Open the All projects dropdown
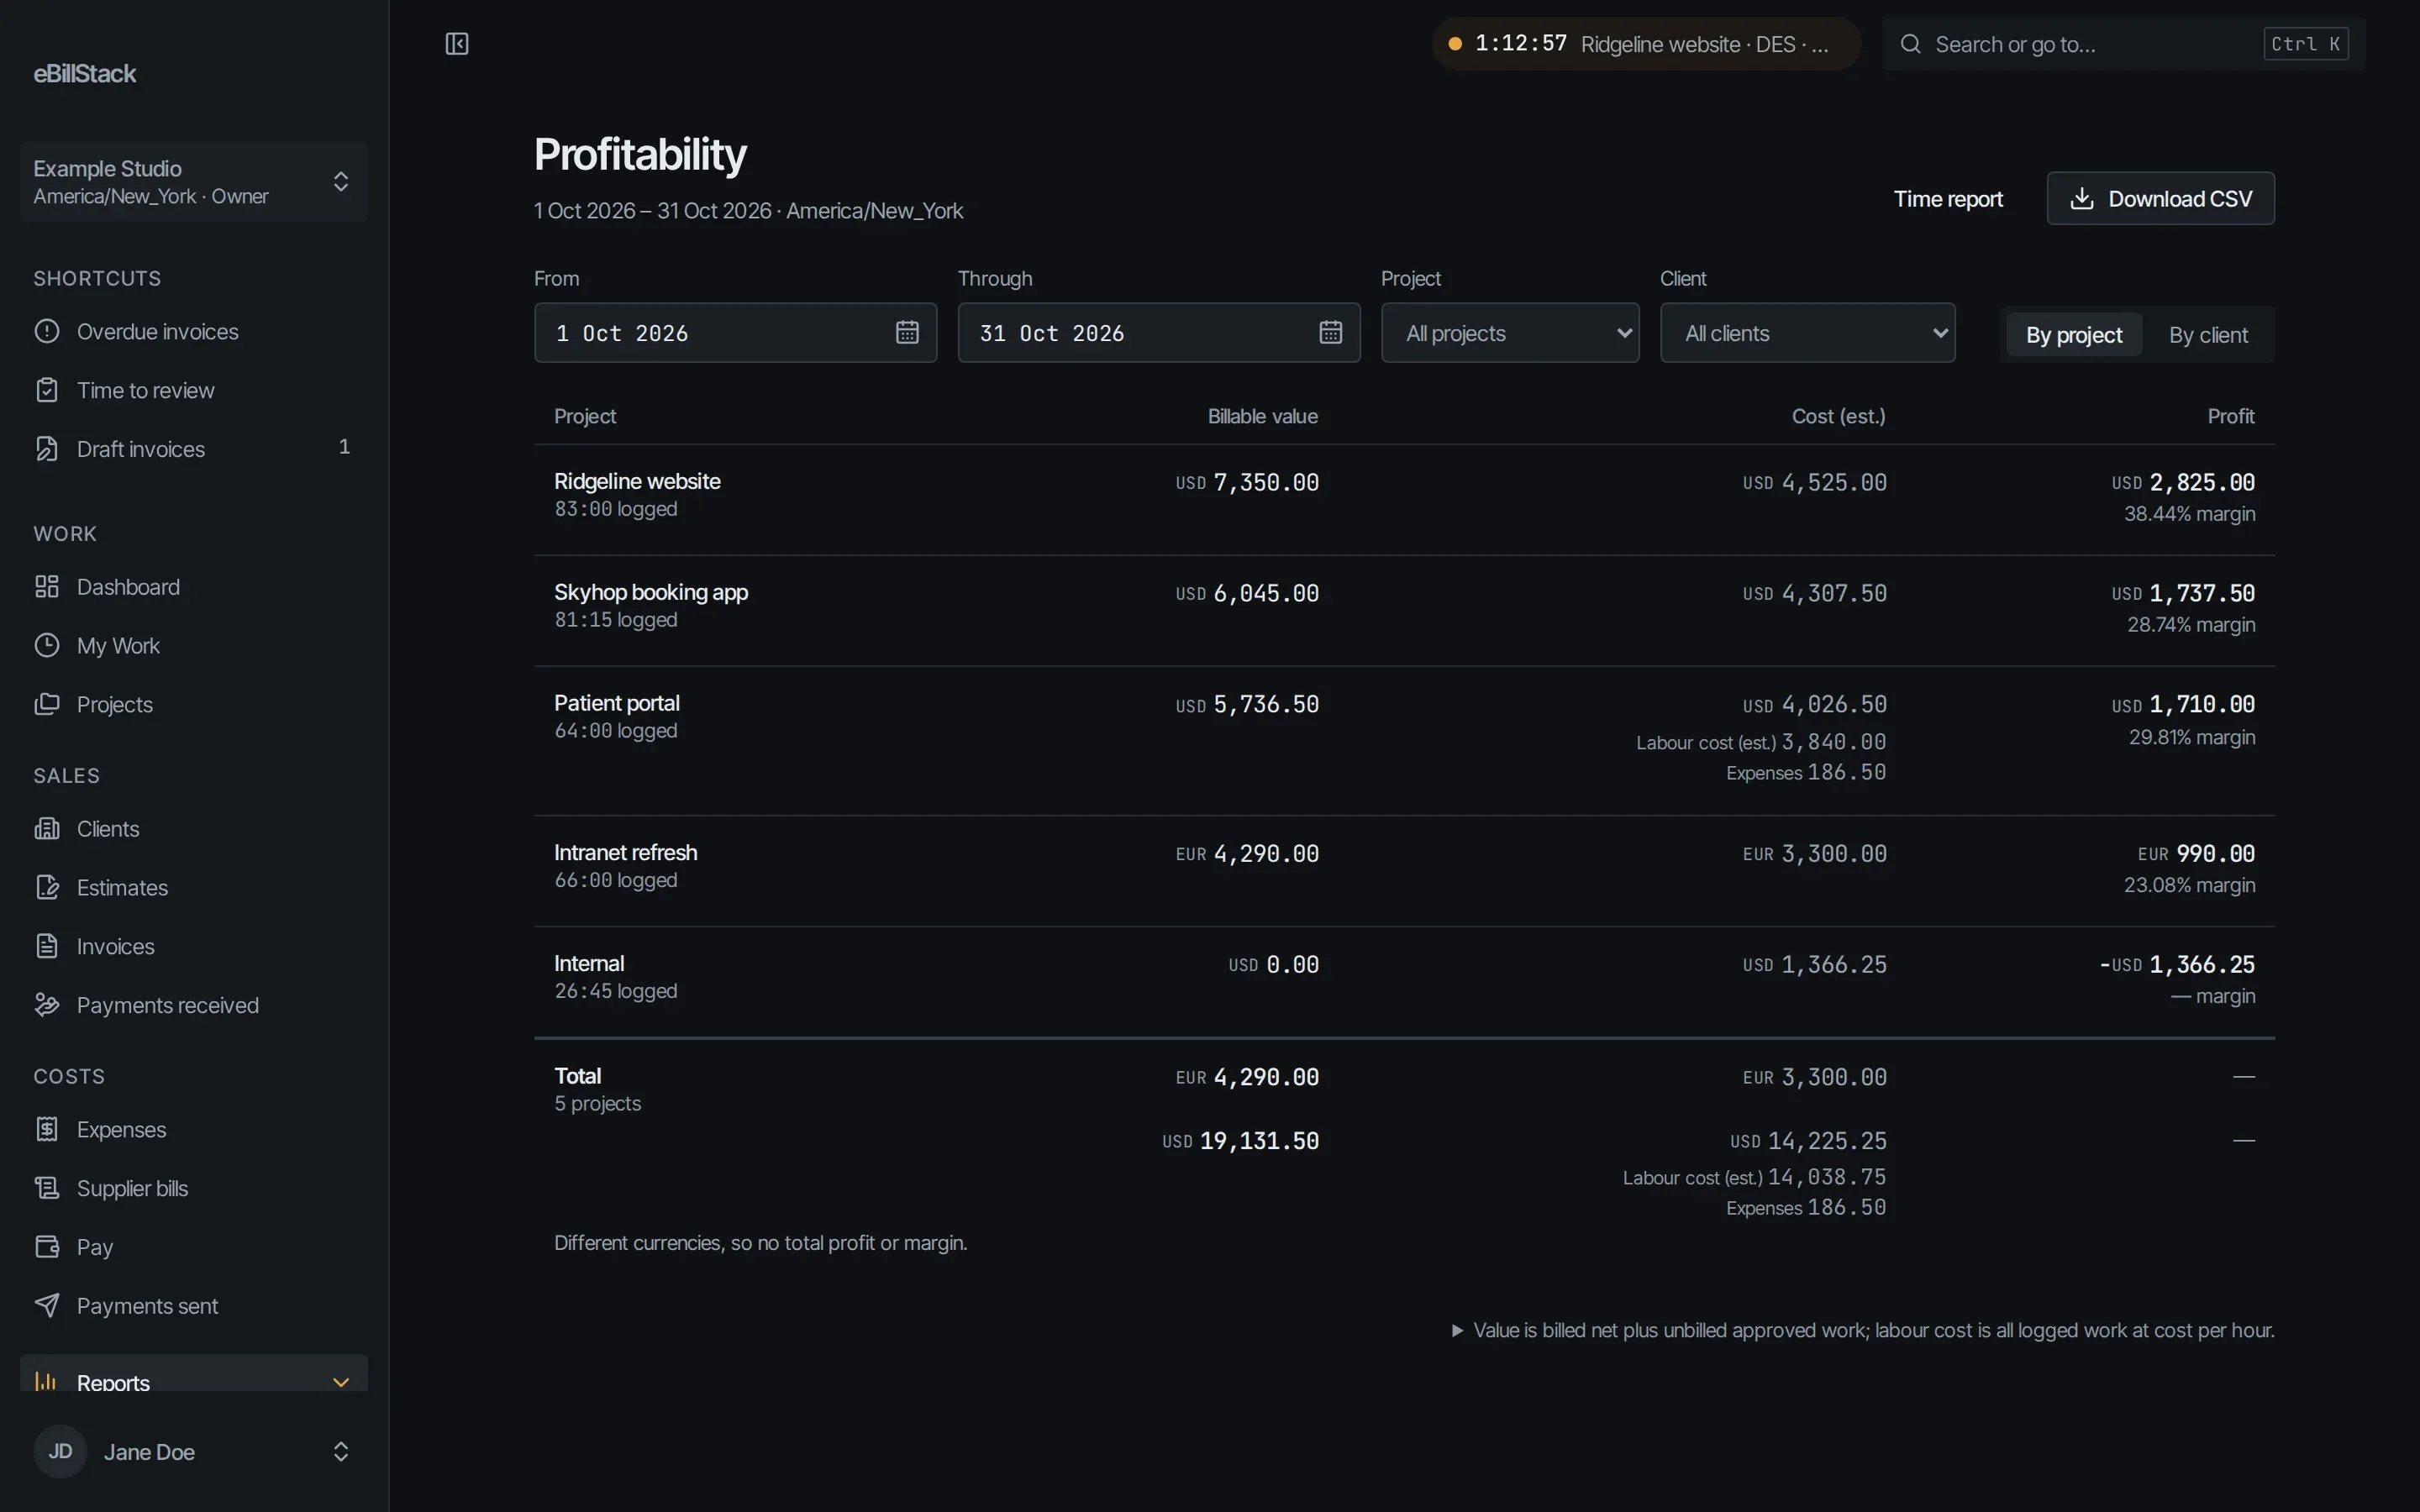 pyautogui.click(x=1510, y=333)
